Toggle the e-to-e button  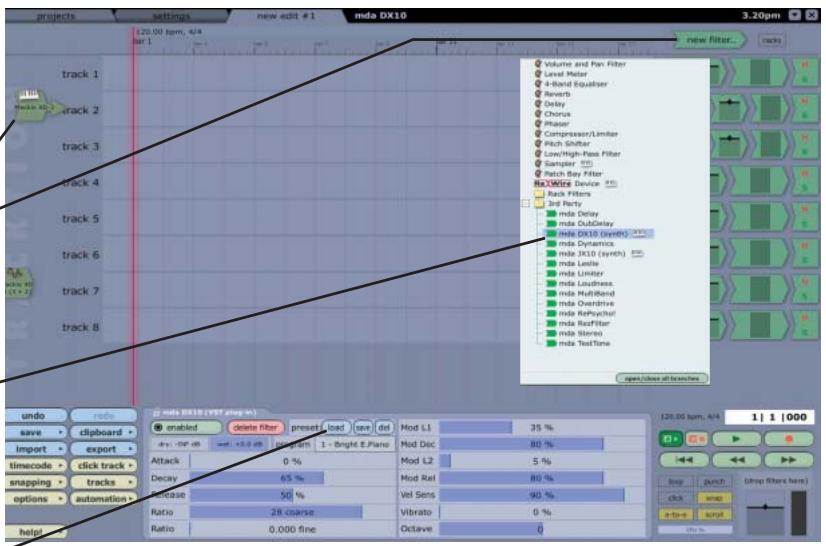[x=675, y=514]
